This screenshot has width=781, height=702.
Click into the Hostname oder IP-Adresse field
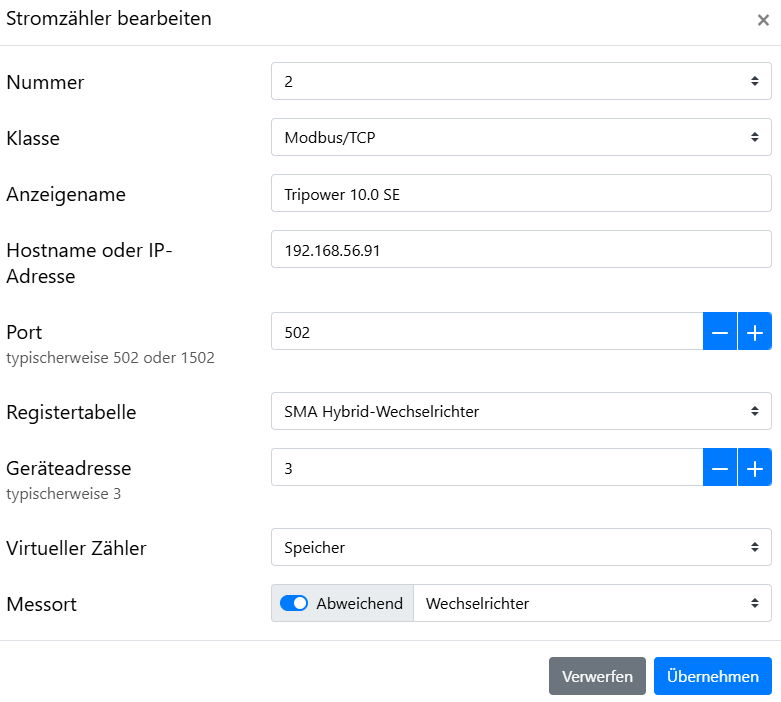click(x=521, y=249)
